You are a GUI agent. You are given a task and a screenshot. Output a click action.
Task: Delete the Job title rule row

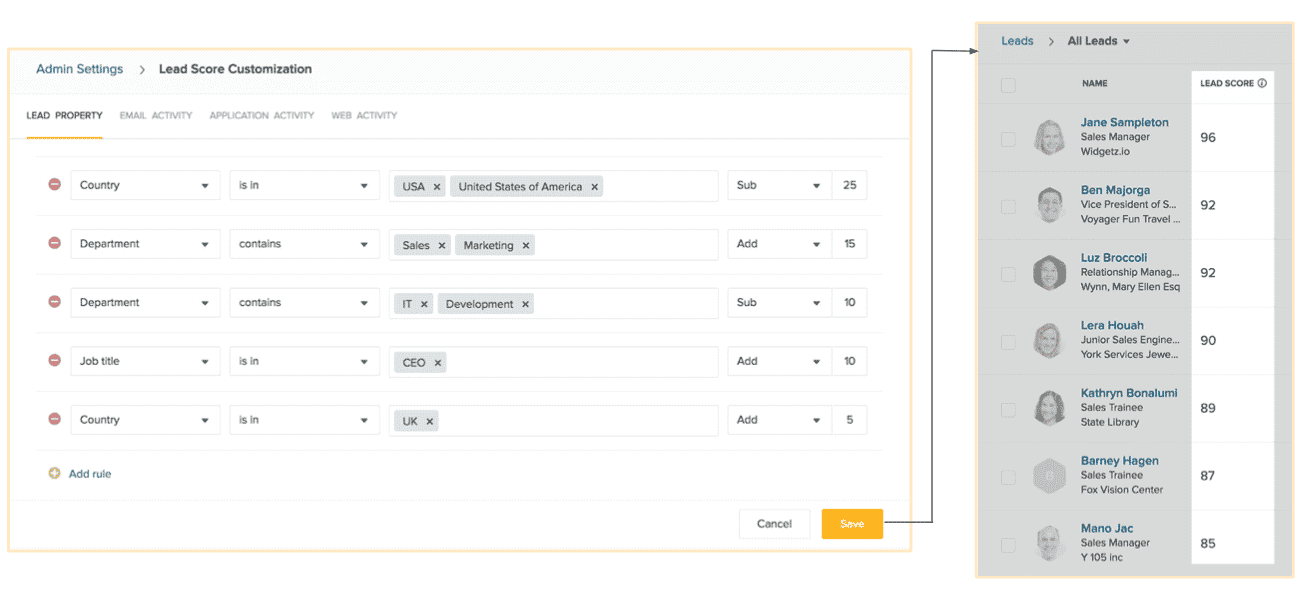[x=55, y=361]
